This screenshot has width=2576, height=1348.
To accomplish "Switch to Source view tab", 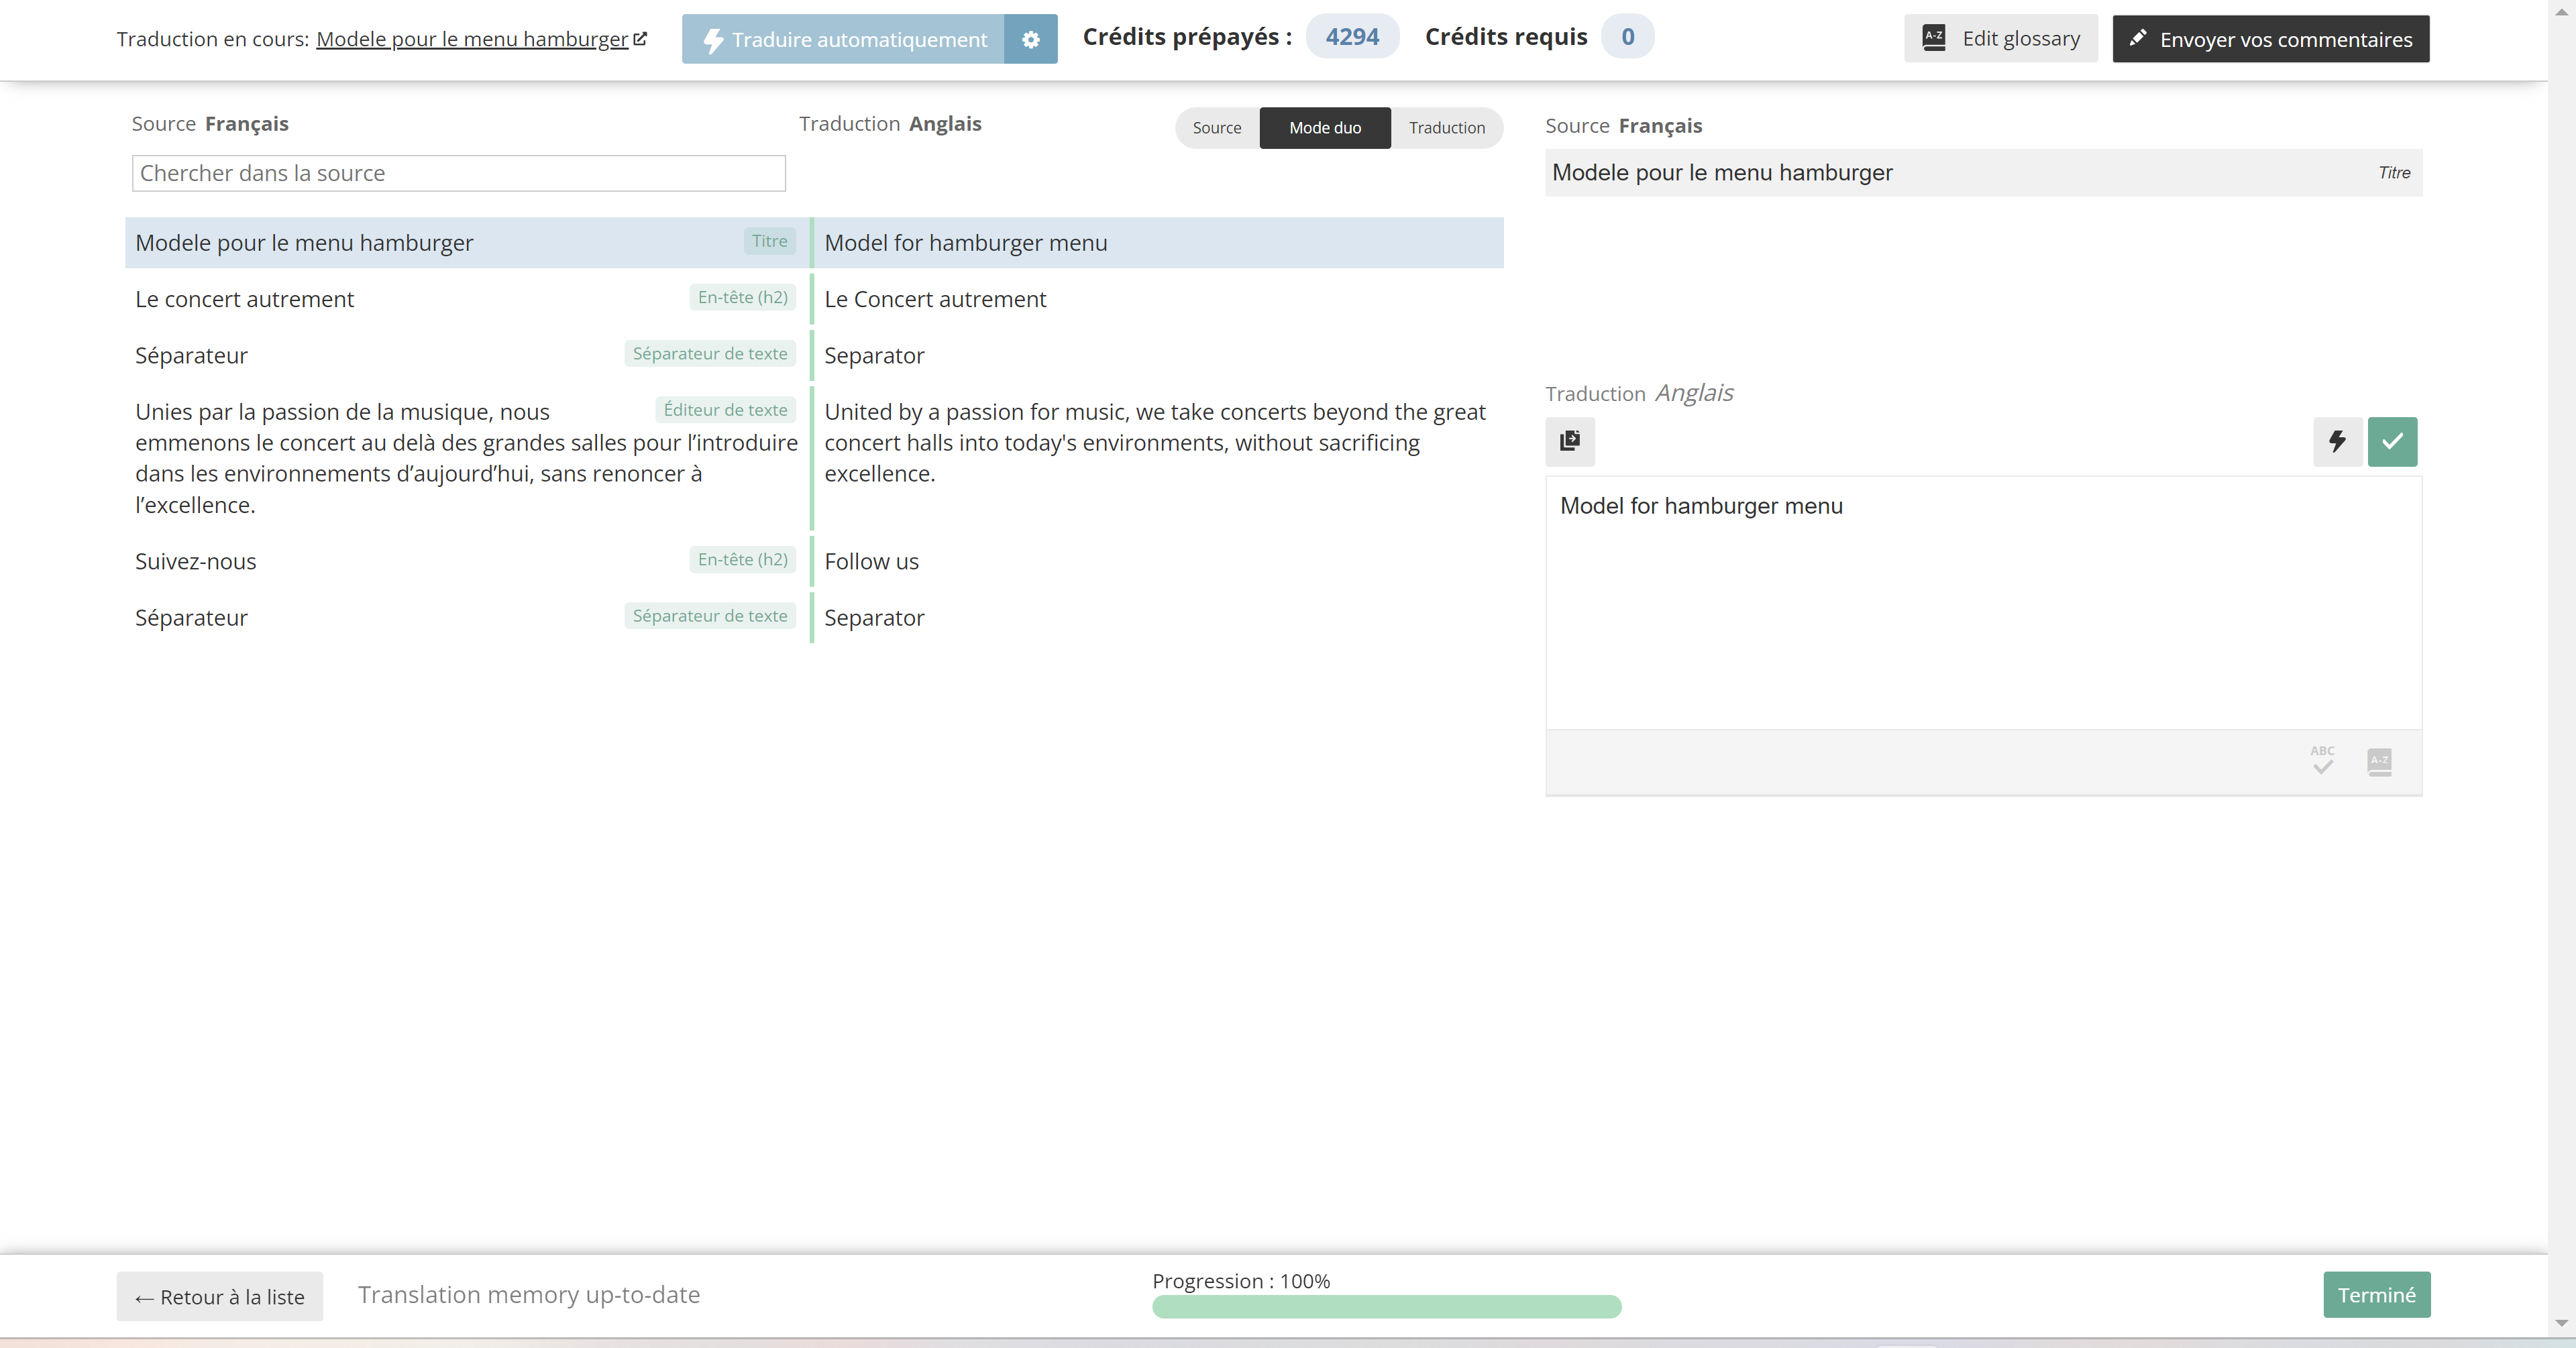I will tap(1216, 128).
